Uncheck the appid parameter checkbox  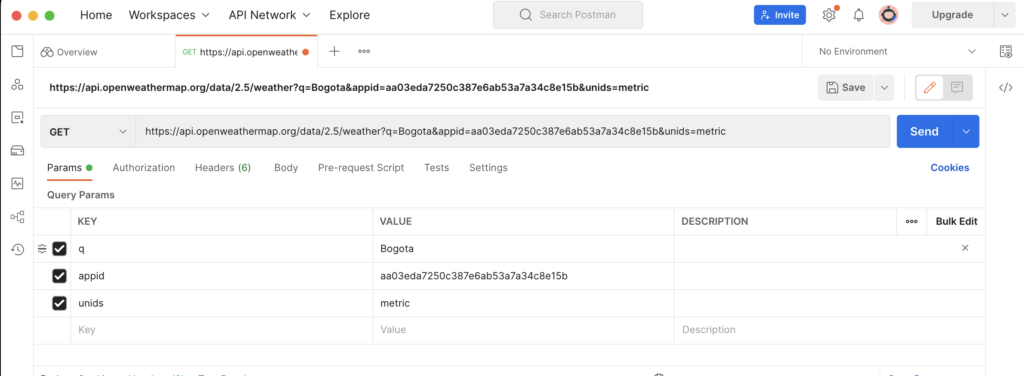point(59,276)
